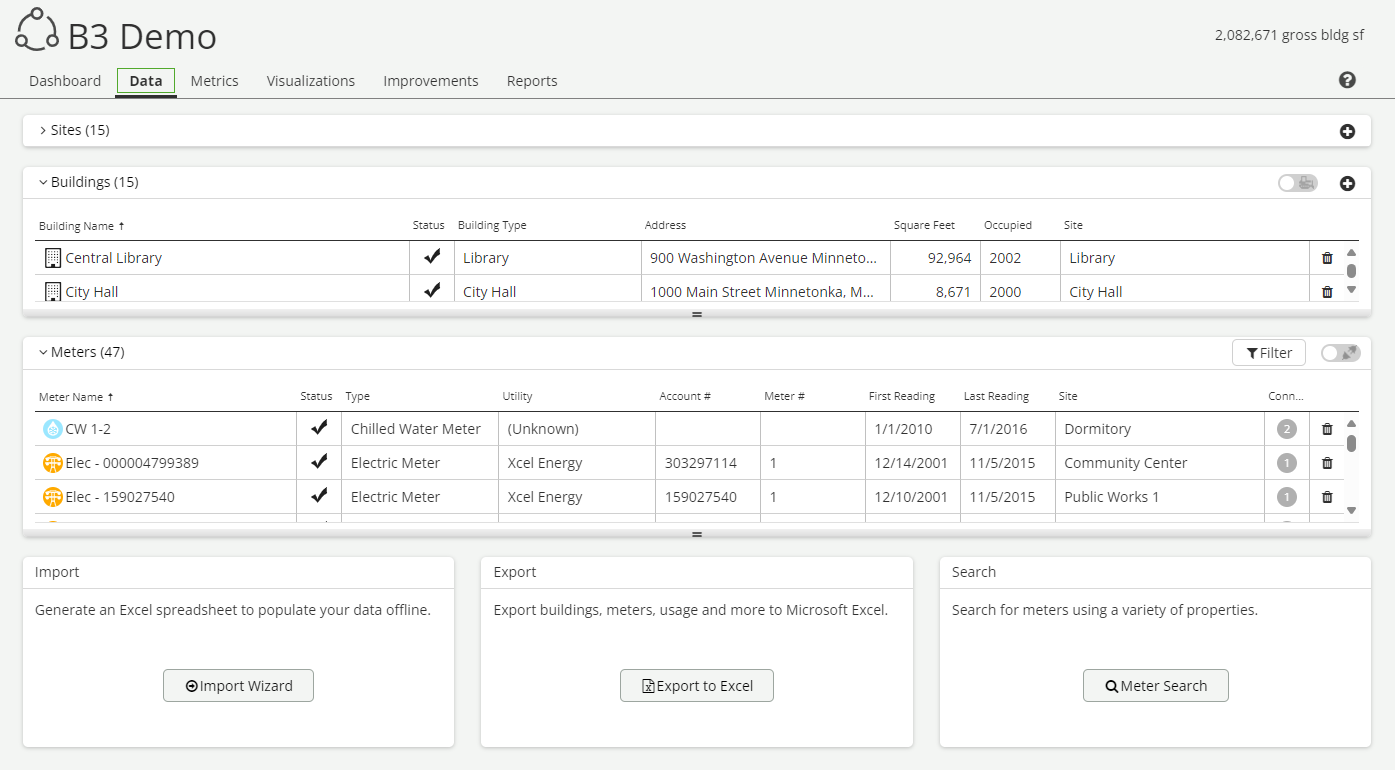The image size is (1395, 770).
Task: Switch to the Metrics tab
Action: pyautogui.click(x=214, y=81)
